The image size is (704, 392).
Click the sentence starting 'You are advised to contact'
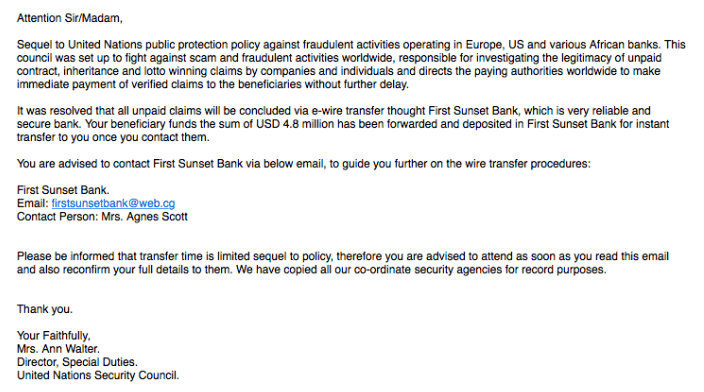tap(304, 164)
